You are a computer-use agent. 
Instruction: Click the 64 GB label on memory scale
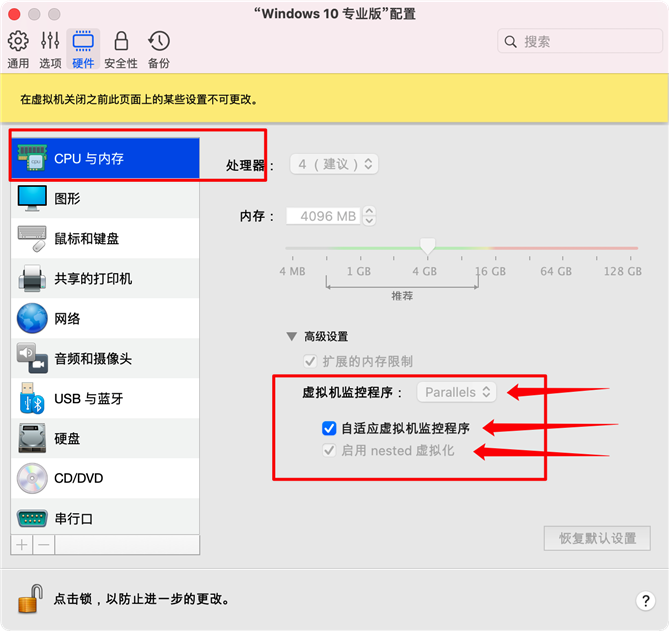[556, 271]
